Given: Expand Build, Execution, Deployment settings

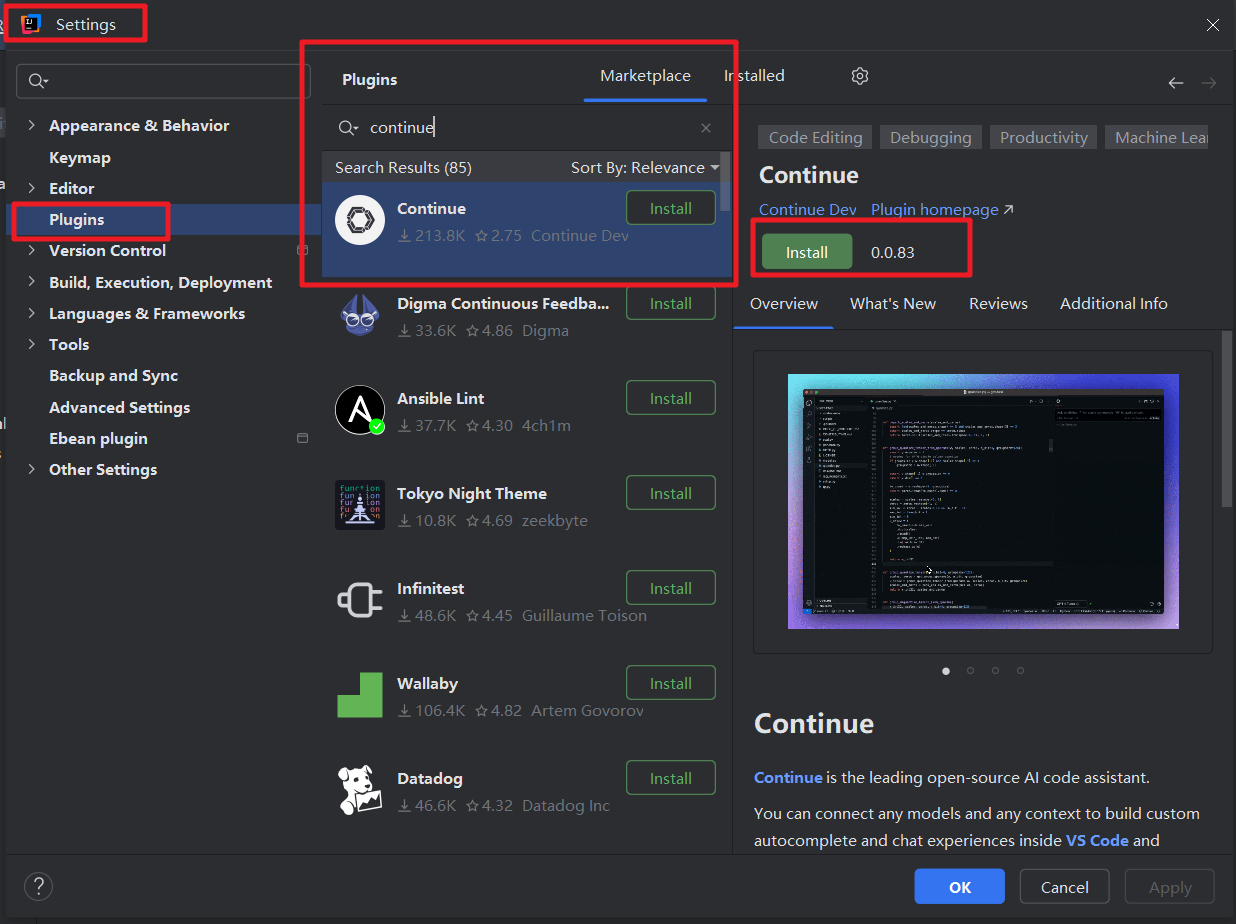Looking at the screenshot, I should 31,282.
